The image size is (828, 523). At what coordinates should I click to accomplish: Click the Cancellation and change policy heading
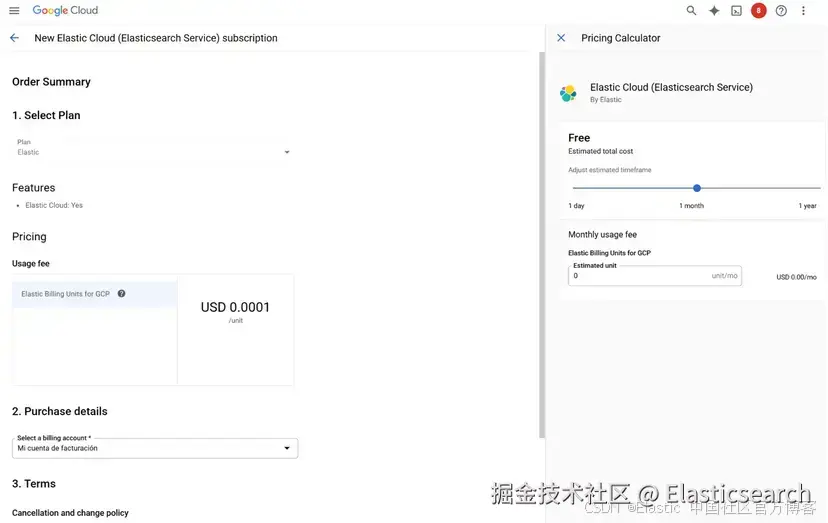click(70, 513)
